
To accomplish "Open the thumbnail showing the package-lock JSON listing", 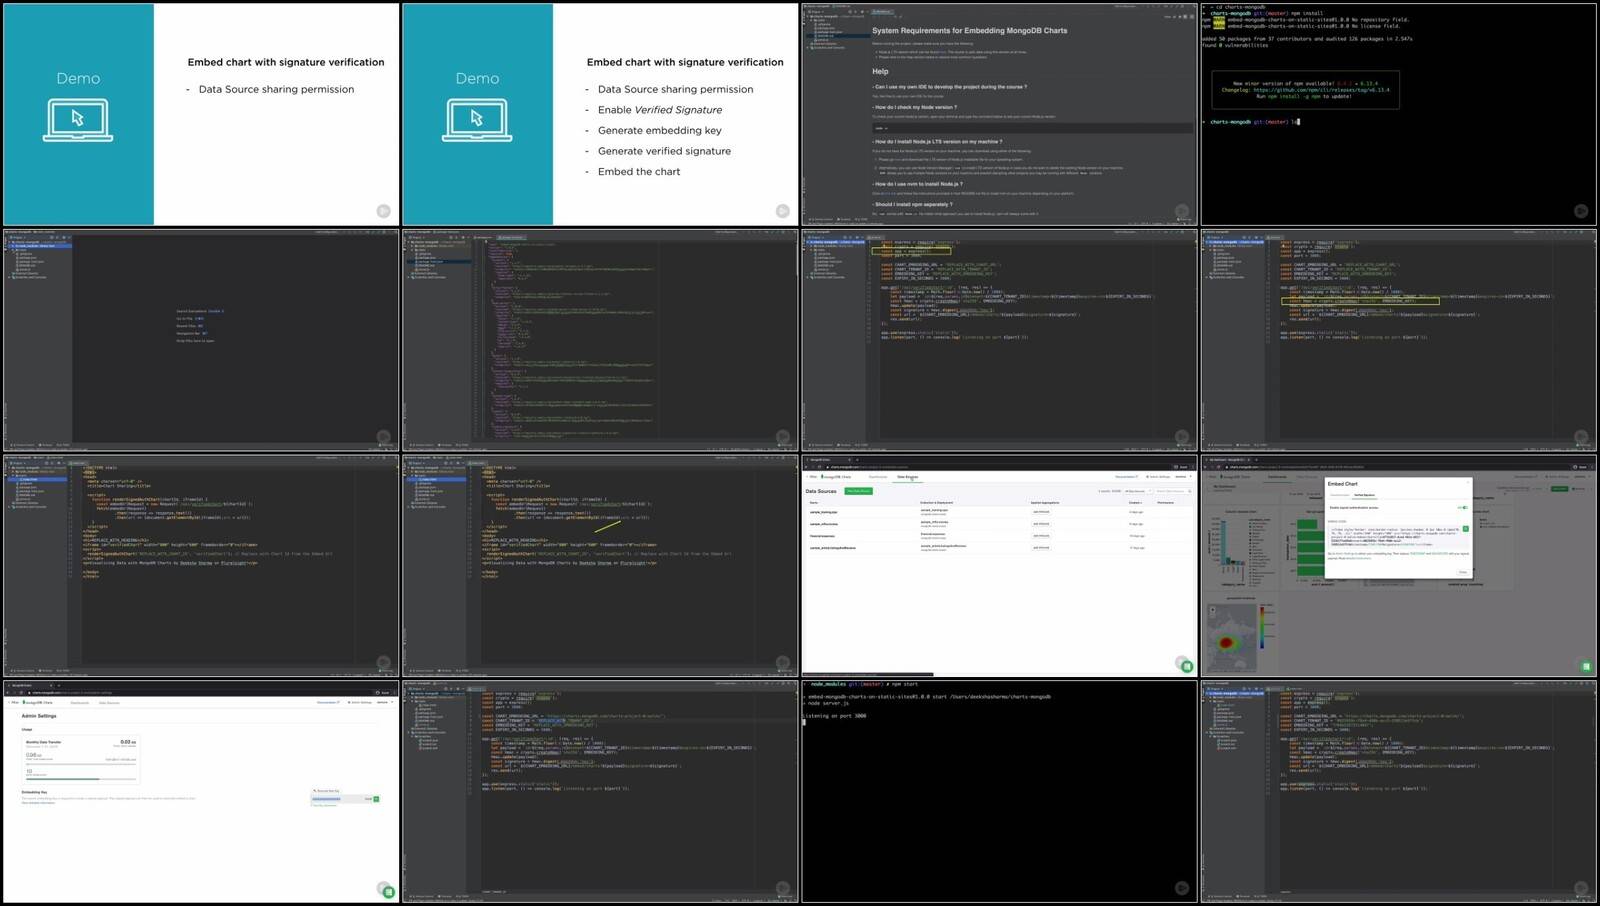I will [x=600, y=340].
